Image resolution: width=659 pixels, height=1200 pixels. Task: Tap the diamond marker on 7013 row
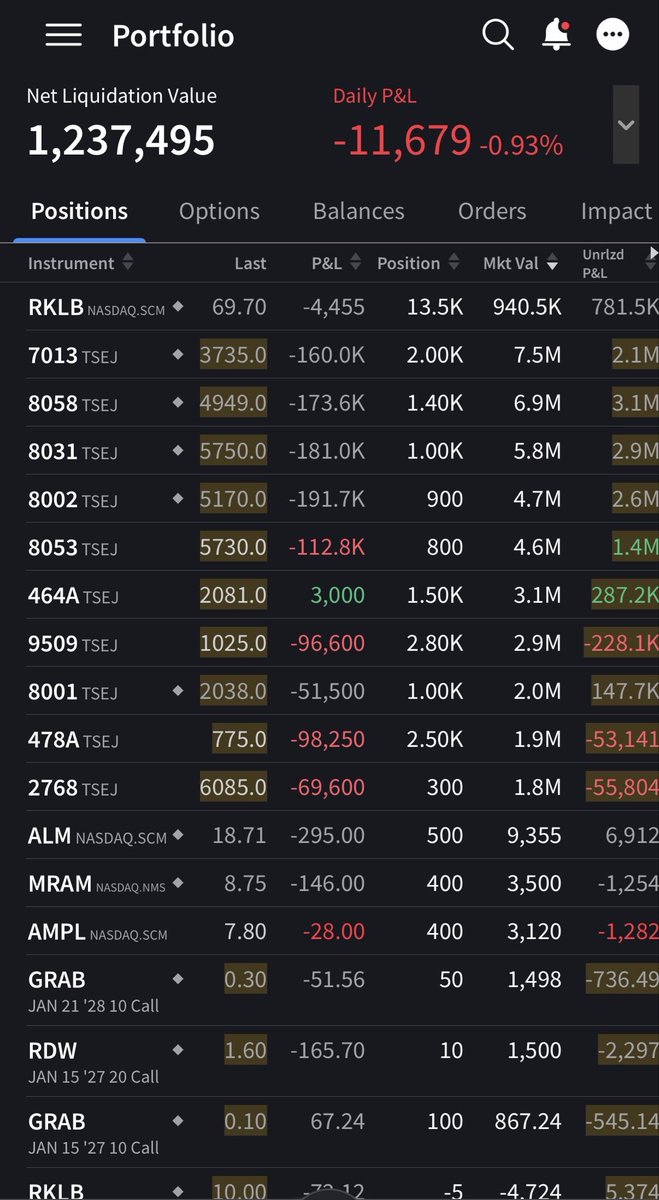coord(178,354)
